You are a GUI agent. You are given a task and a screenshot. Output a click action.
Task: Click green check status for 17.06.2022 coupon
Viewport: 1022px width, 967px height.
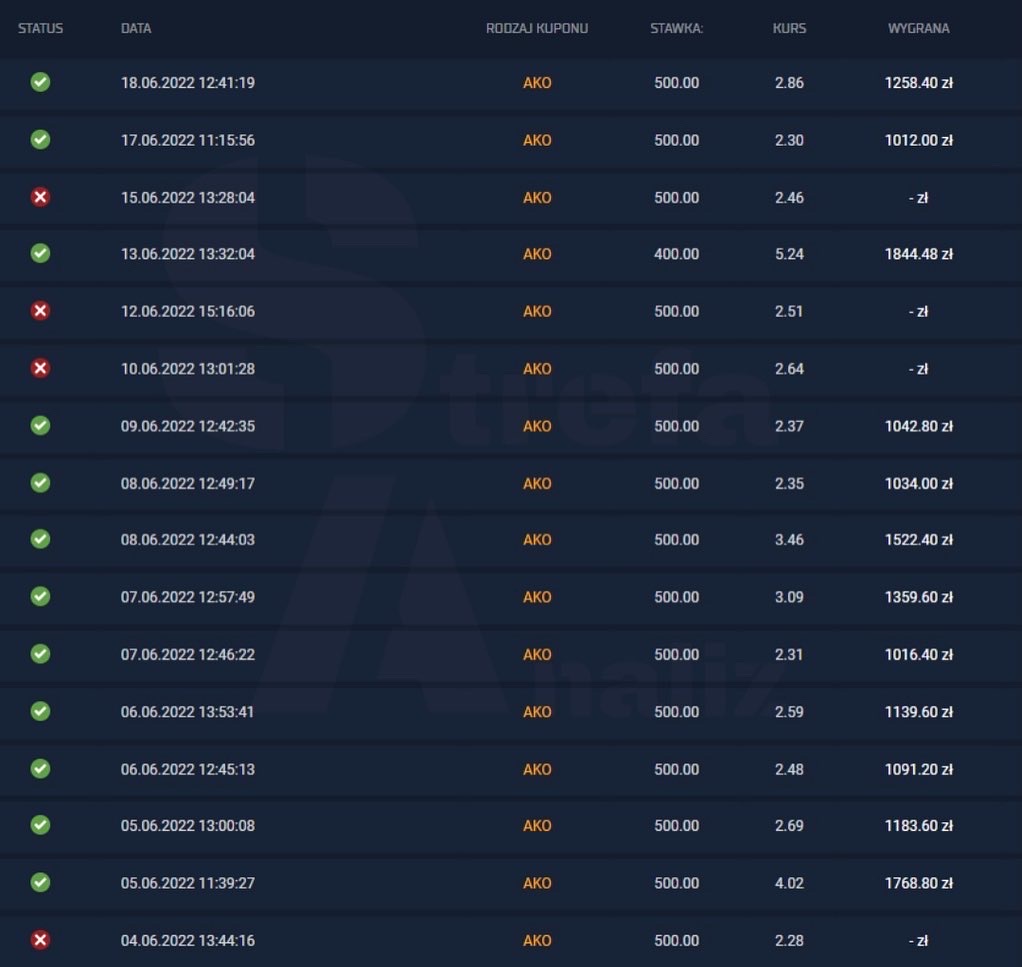(x=40, y=139)
